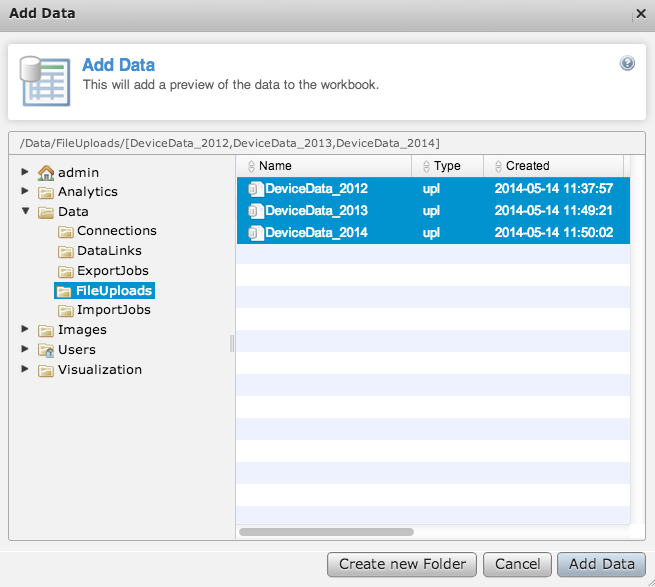The width and height of the screenshot is (655, 587).
Task: Click the DeviceData_2012 file icon
Action: pyautogui.click(x=256, y=189)
